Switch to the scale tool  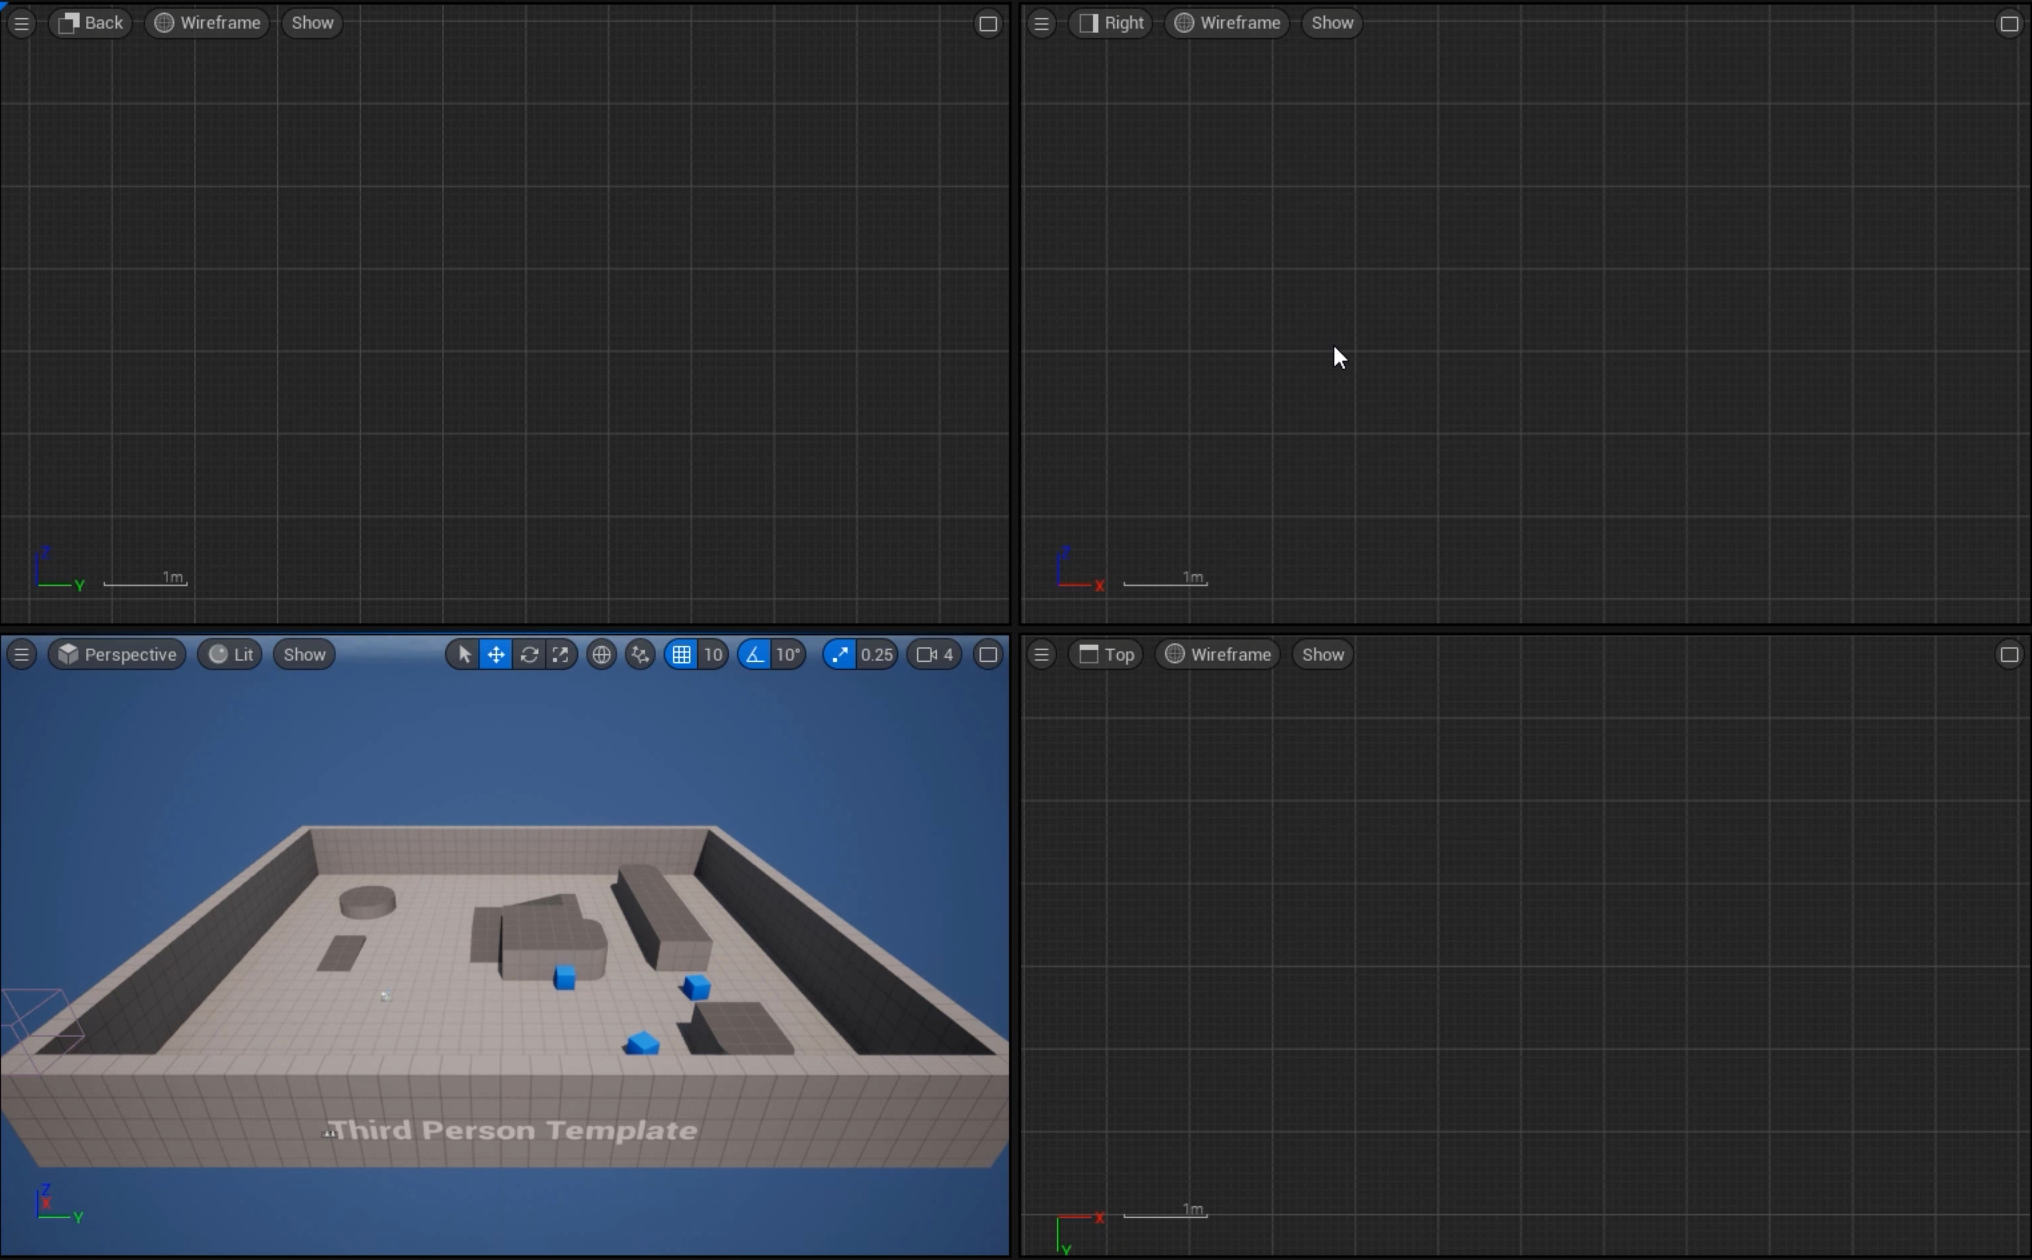click(x=561, y=655)
